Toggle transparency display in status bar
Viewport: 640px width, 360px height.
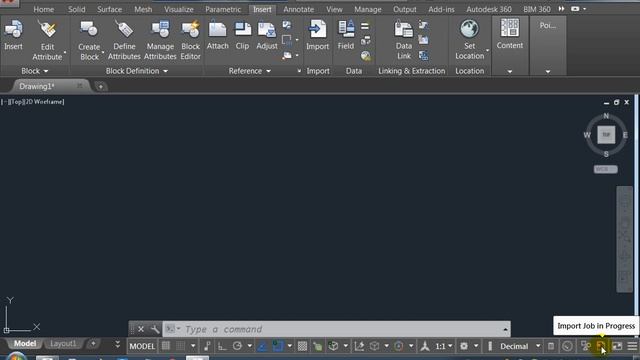302,346
